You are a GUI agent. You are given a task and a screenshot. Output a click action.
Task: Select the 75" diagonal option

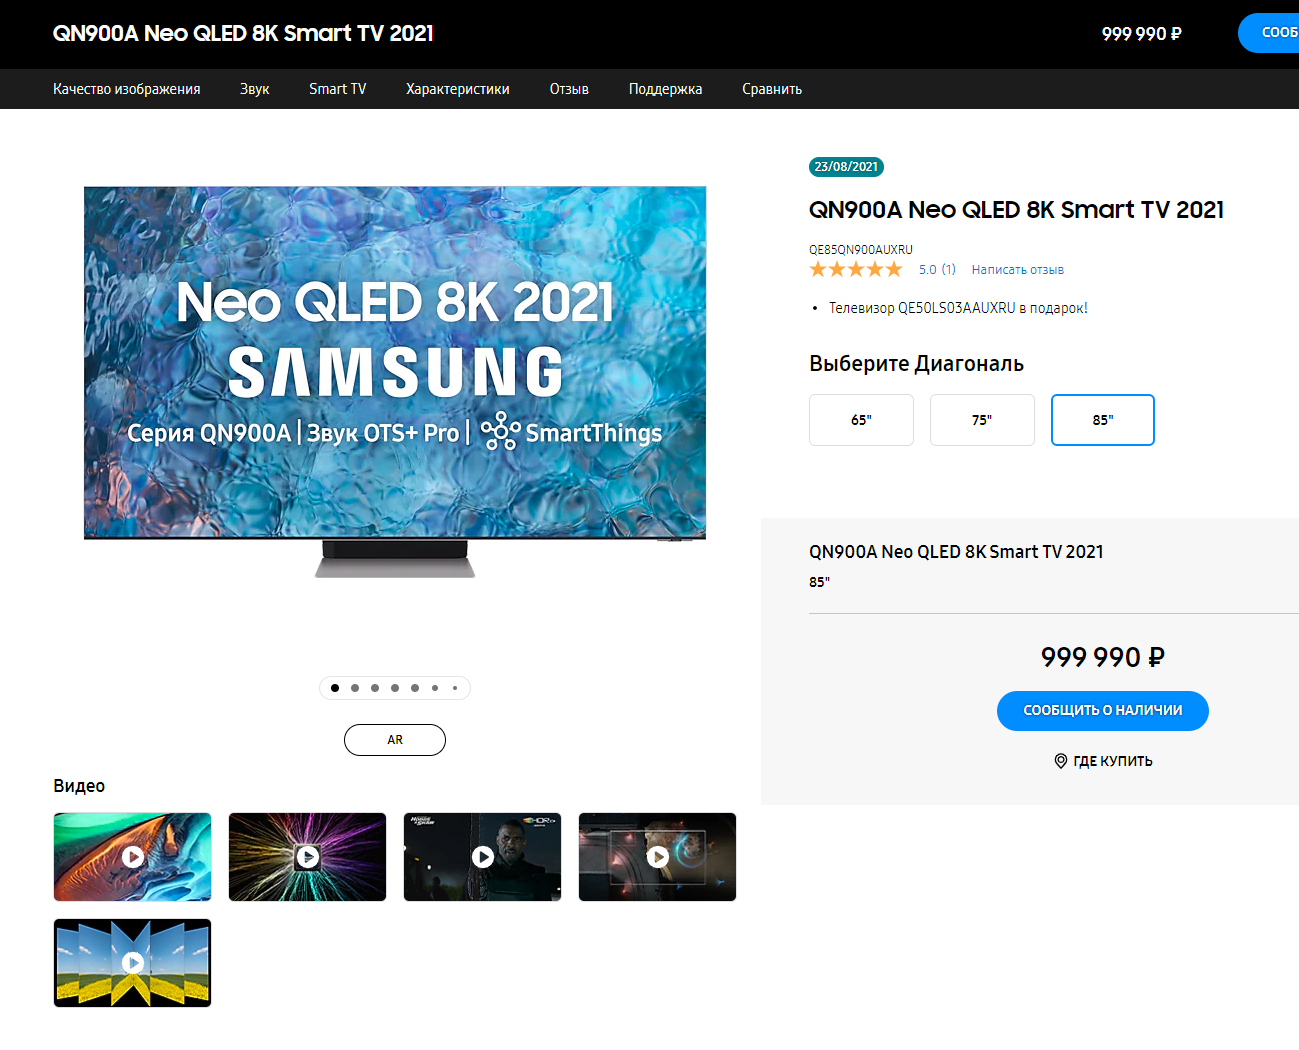click(982, 420)
